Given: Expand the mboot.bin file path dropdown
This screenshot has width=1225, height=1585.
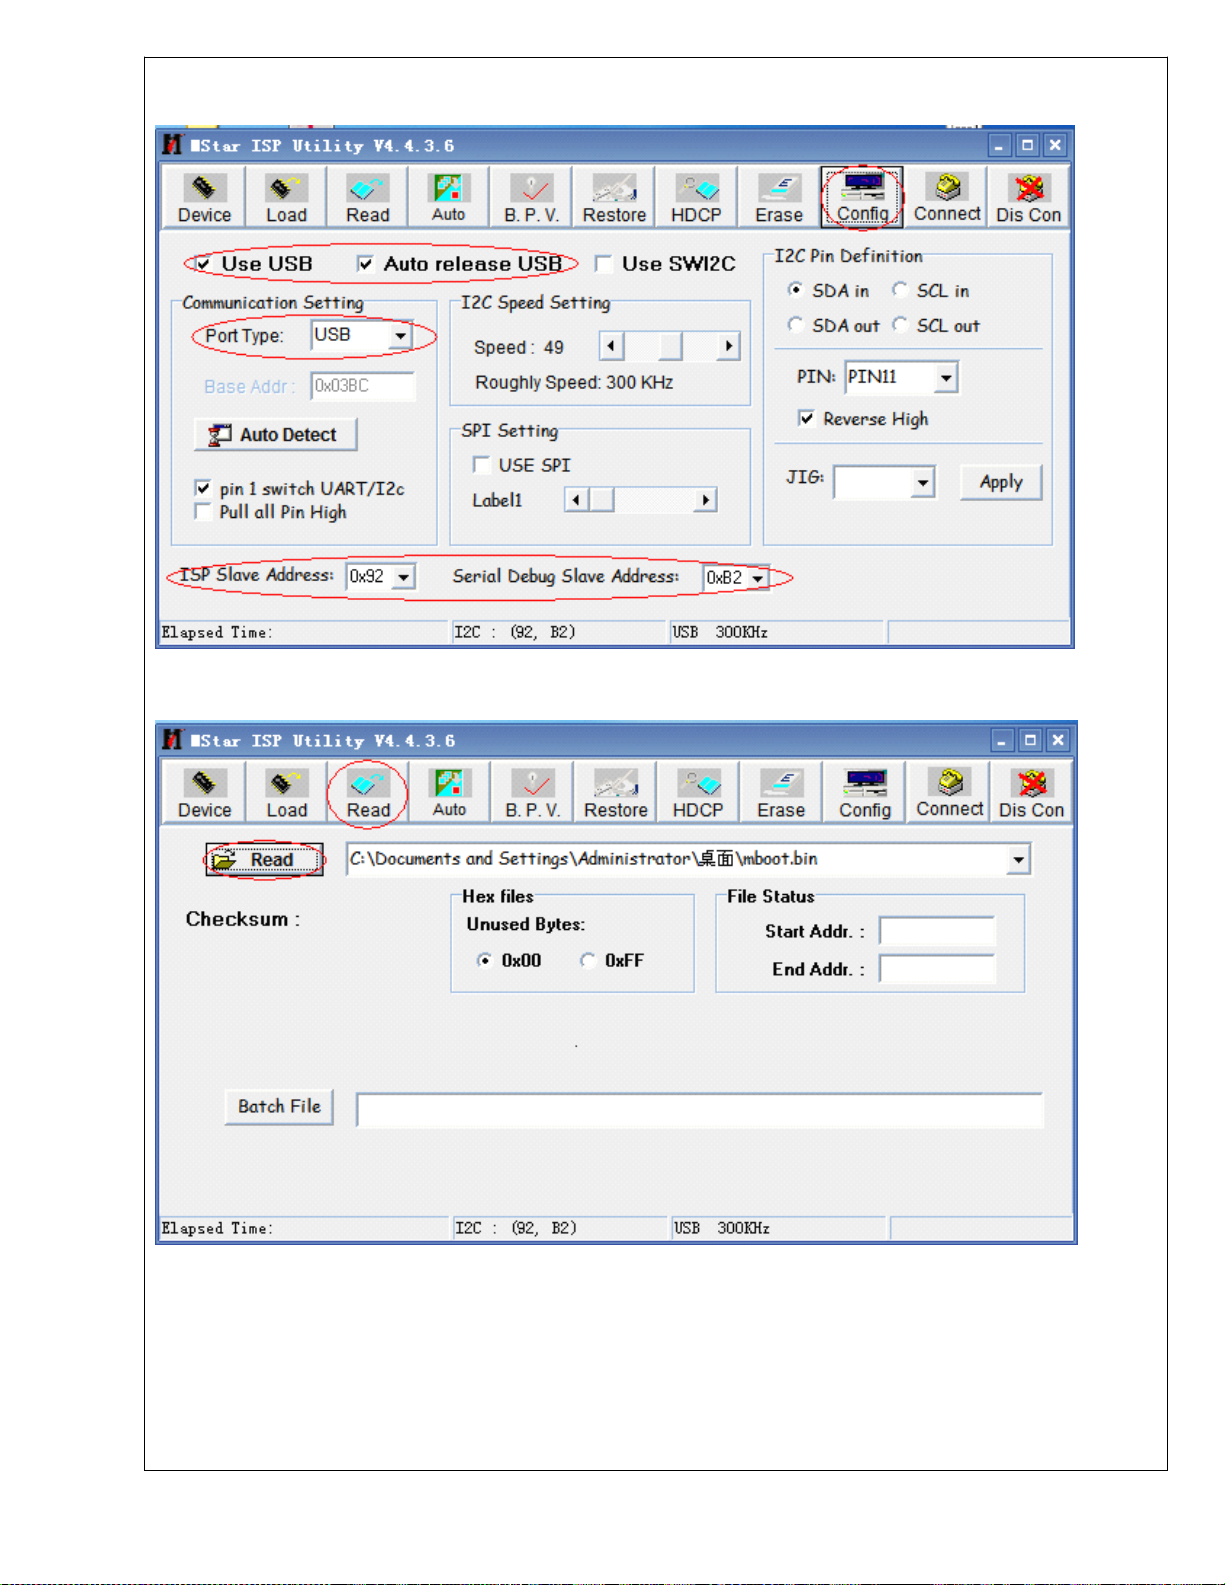Looking at the screenshot, I should [x=1018, y=859].
